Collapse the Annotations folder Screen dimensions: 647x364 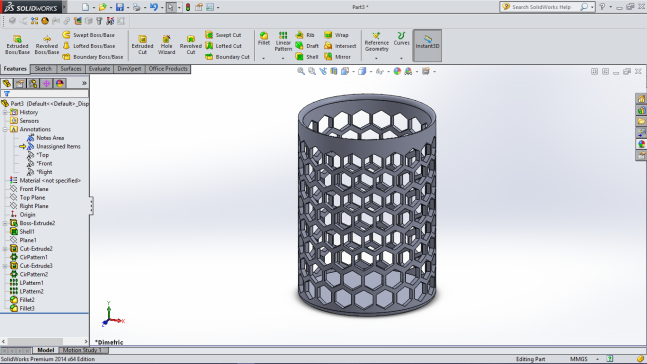(x=5, y=129)
